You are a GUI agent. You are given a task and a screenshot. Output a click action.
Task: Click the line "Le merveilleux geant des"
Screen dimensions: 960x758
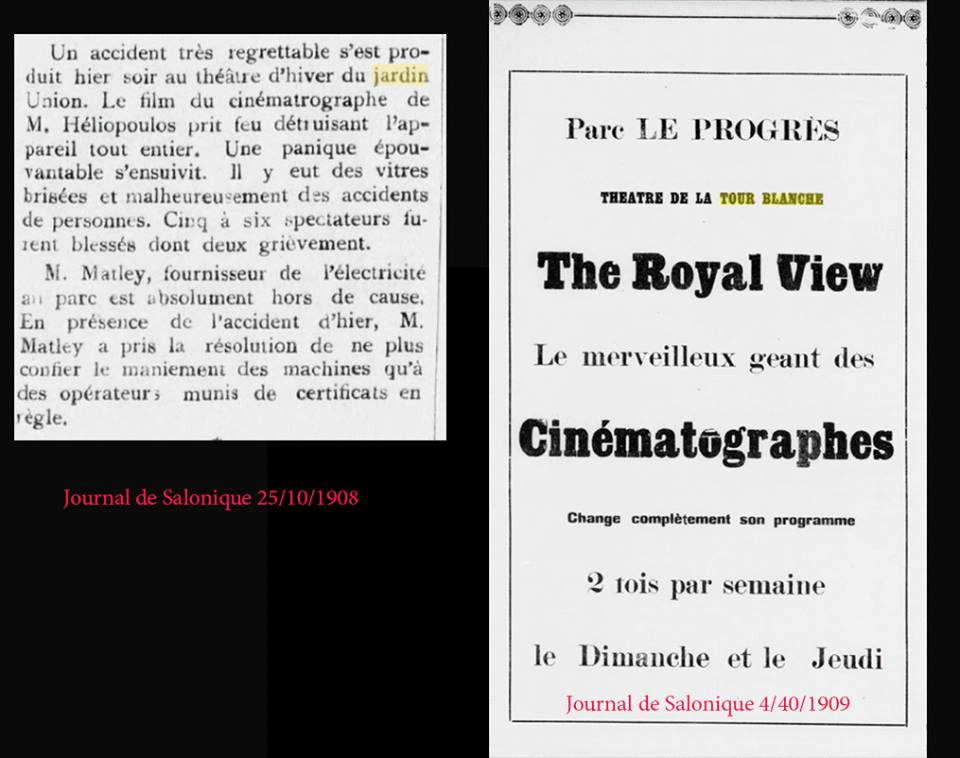coord(704,357)
